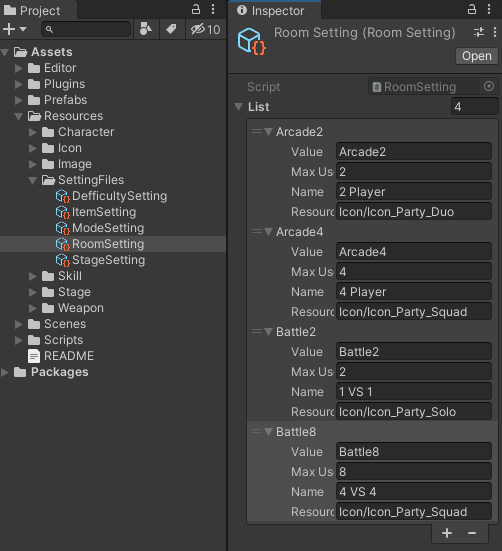
Task: Toggle the Inspector panel lock icon
Action: point(472,9)
